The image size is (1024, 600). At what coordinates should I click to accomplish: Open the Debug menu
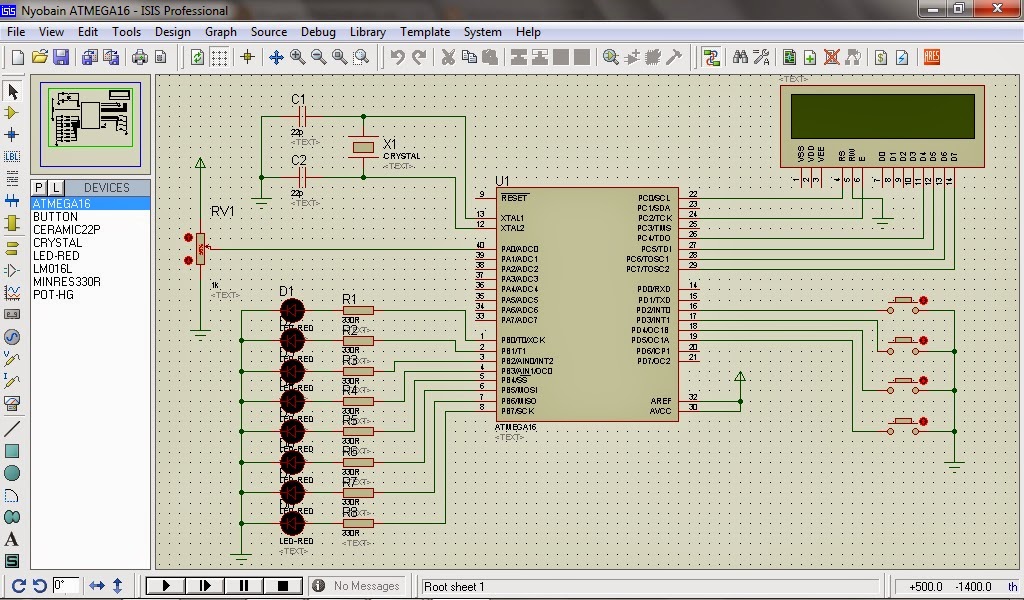click(x=318, y=31)
